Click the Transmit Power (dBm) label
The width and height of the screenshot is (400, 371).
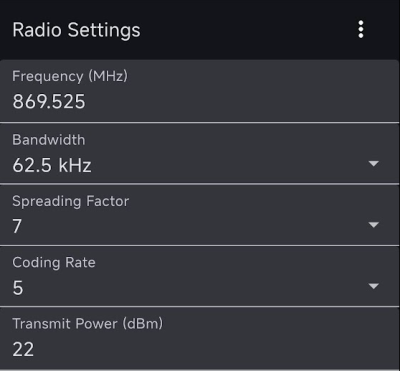click(x=88, y=324)
